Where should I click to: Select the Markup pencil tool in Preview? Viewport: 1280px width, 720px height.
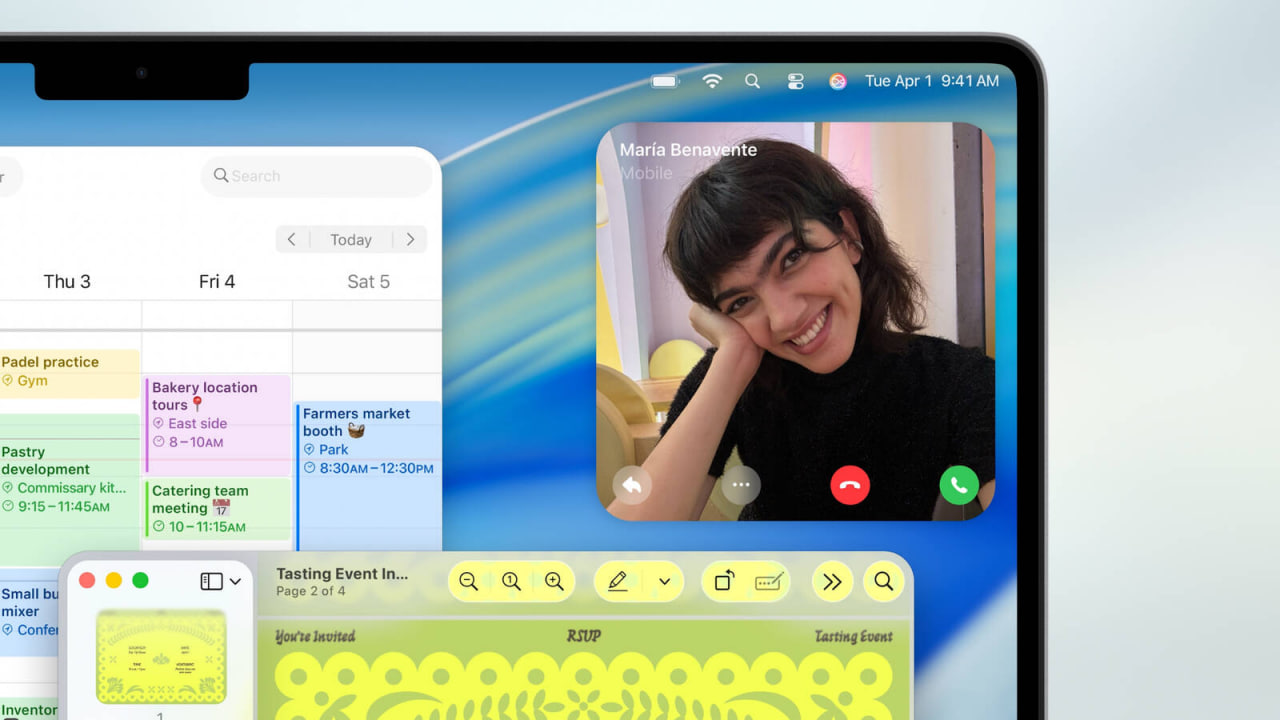[619, 581]
